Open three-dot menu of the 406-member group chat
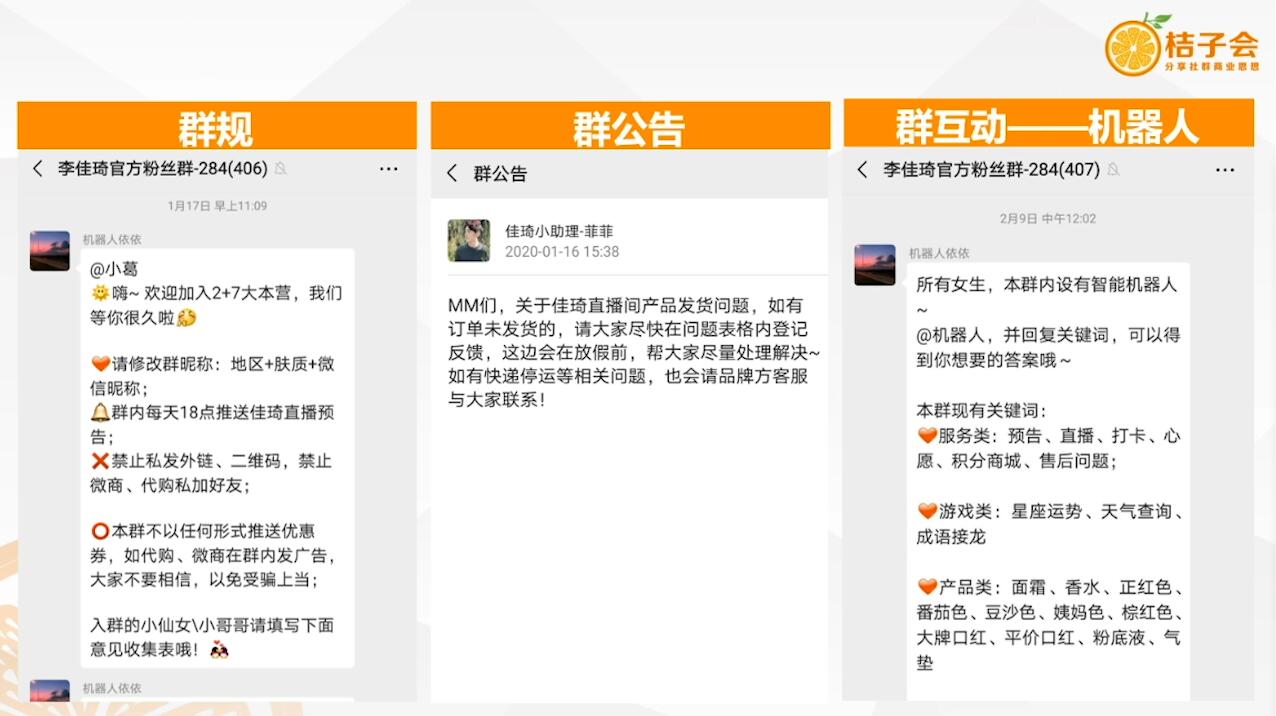This screenshot has height=716, width=1276. [389, 169]
